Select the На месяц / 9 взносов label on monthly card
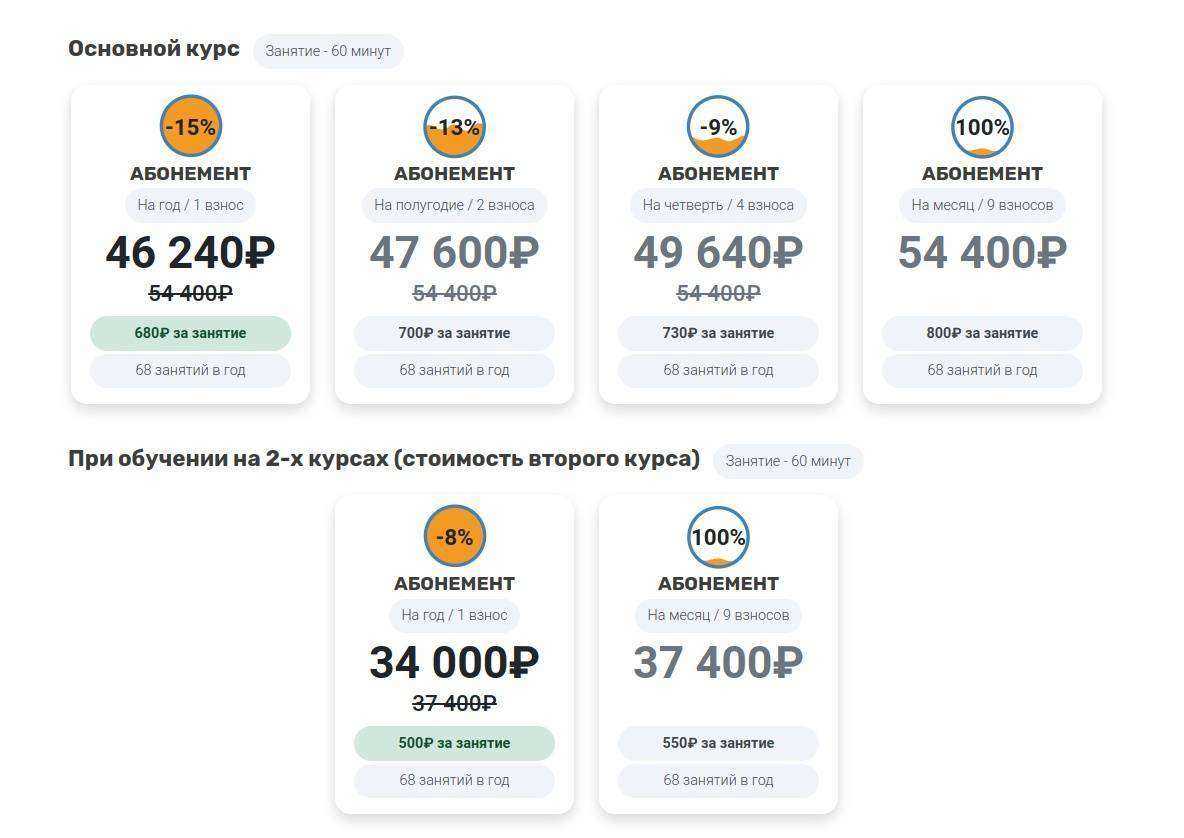The height and width of the screenshot is (838, 1184). [x=981, y=204]
